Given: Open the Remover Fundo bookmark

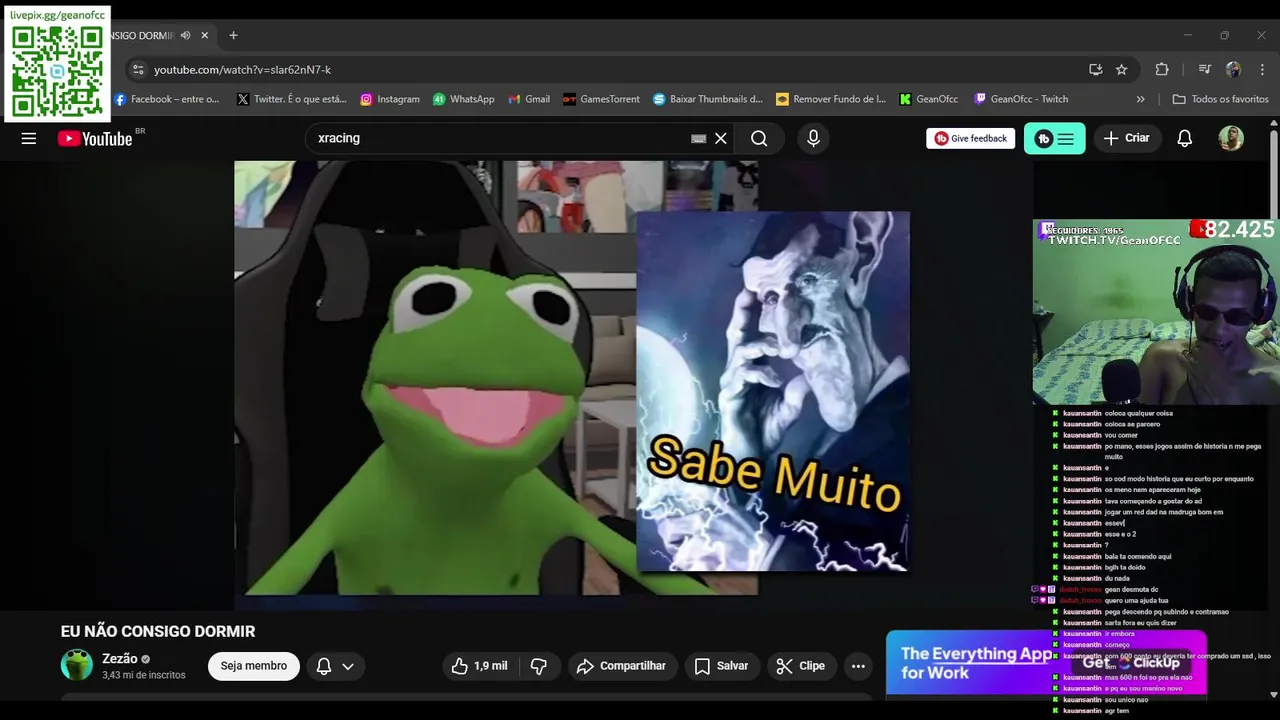Looking at the screenshot, I should [x=831, y=99].
